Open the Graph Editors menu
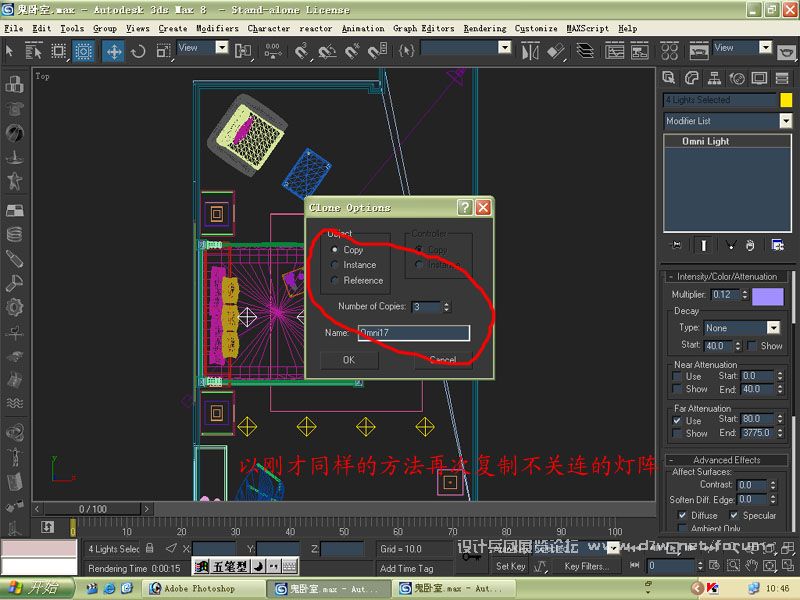 coord(423,29)
